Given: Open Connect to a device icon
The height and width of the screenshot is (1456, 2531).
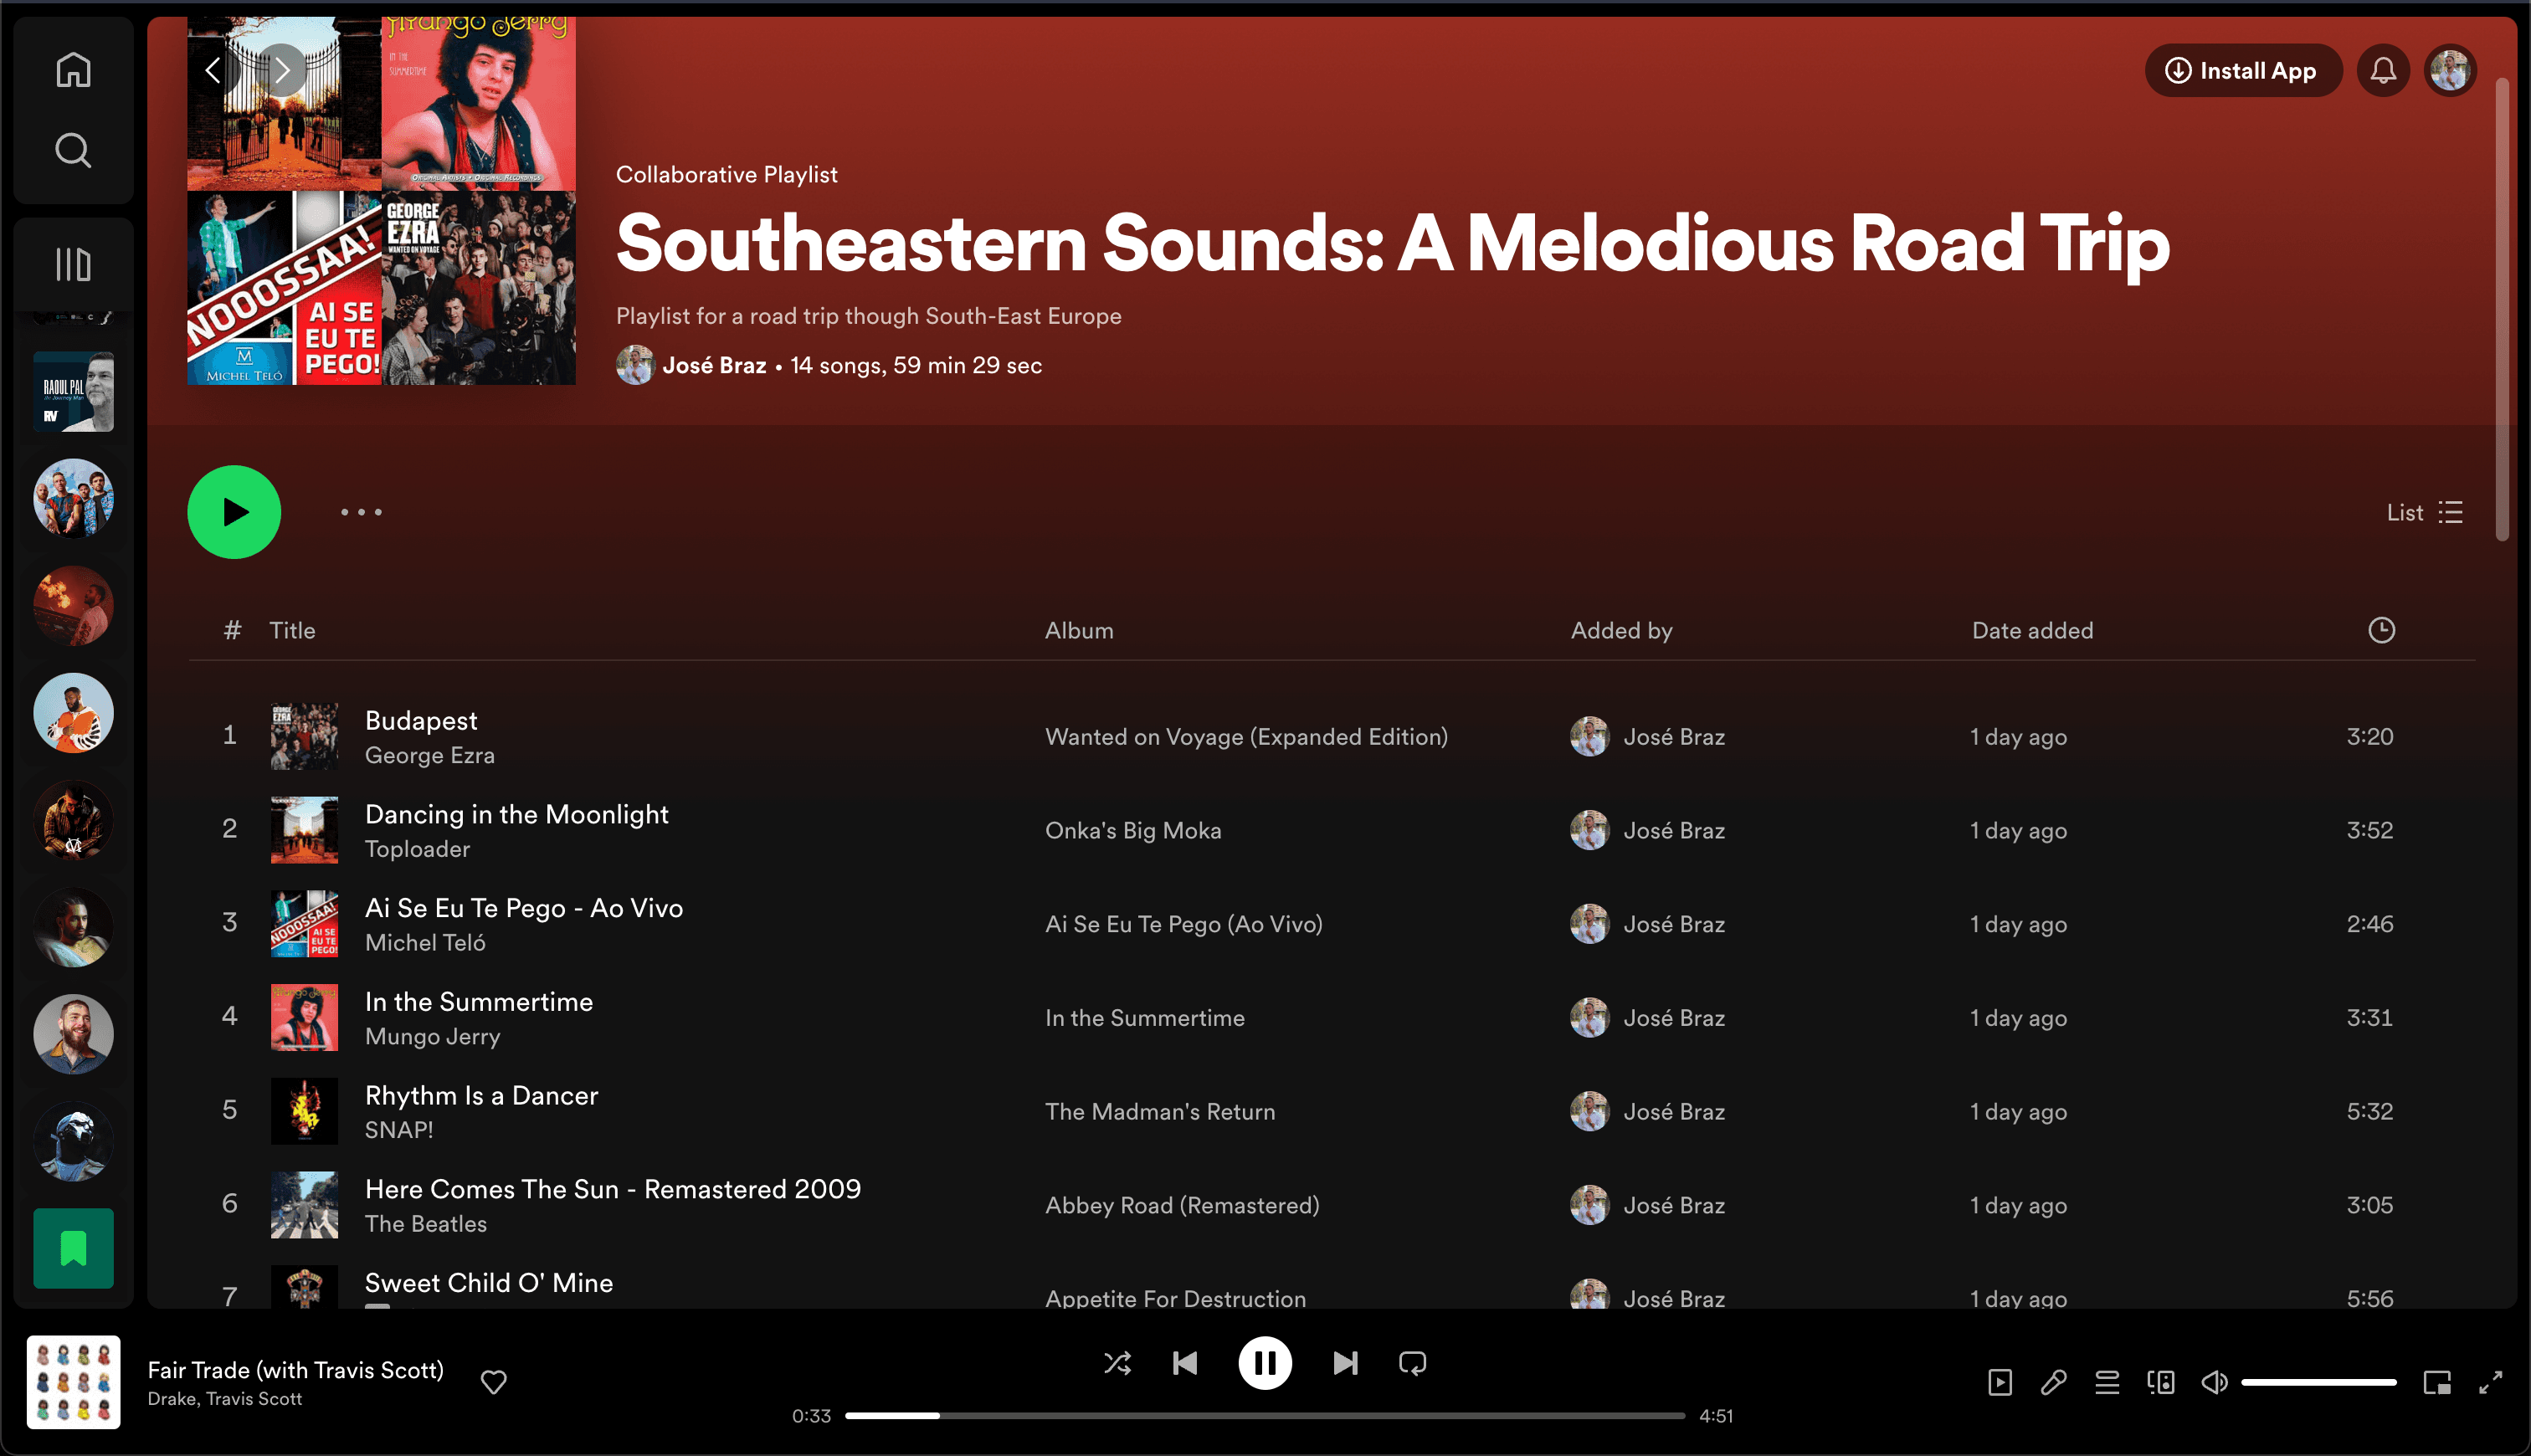Looking at the screenshot, I should [x=2160, y=1383].
